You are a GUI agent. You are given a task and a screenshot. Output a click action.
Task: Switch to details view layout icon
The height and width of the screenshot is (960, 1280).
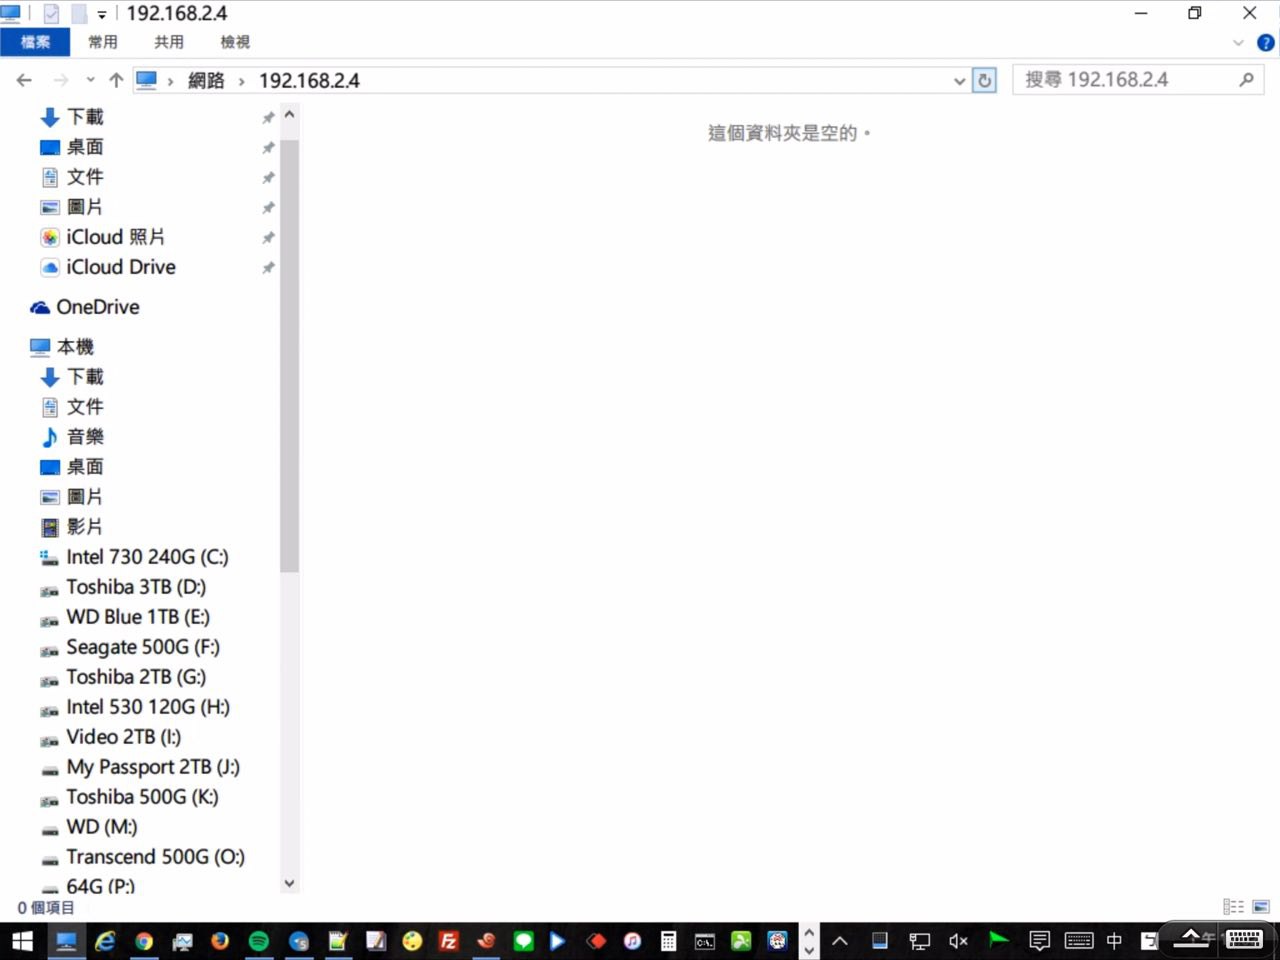point(1234,907)
